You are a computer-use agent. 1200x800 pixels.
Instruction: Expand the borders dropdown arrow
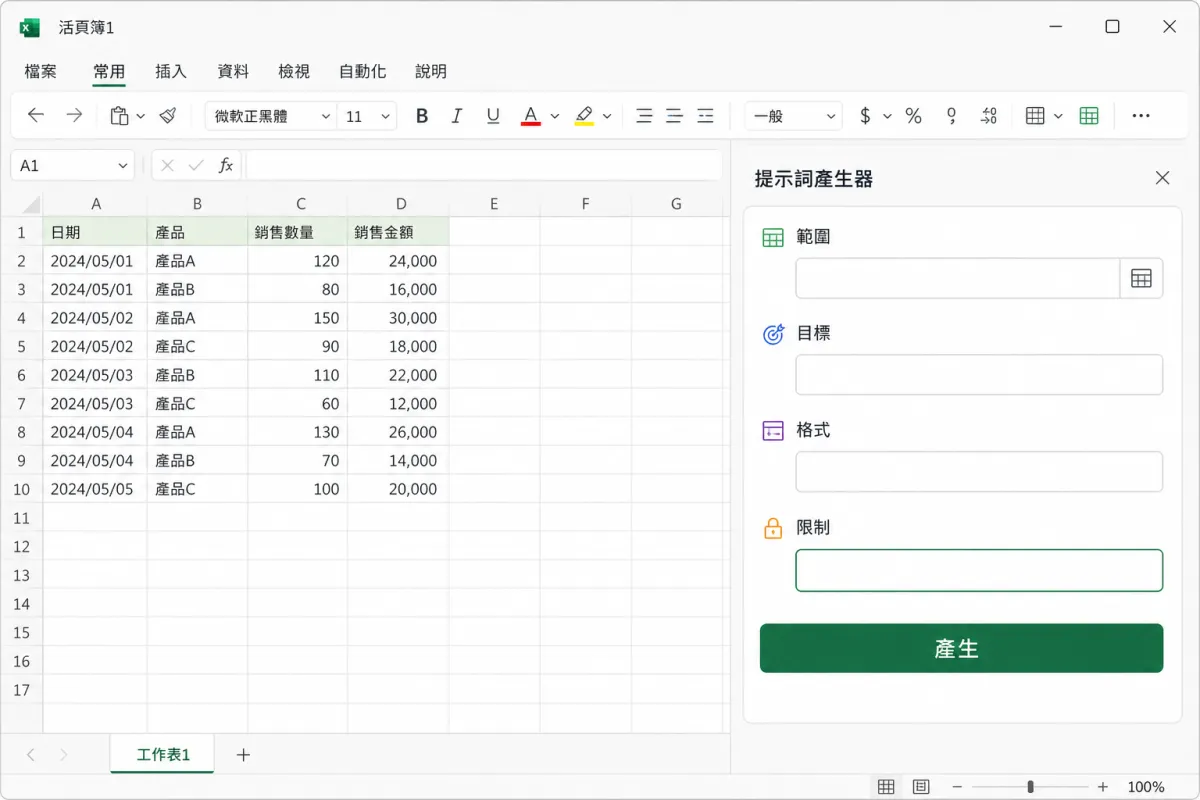point(1058,116)
